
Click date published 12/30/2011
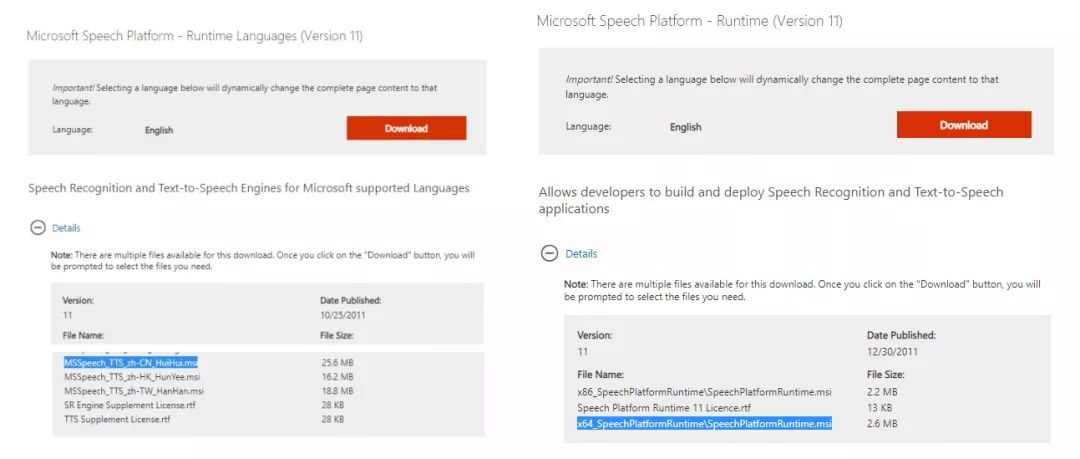893,351
